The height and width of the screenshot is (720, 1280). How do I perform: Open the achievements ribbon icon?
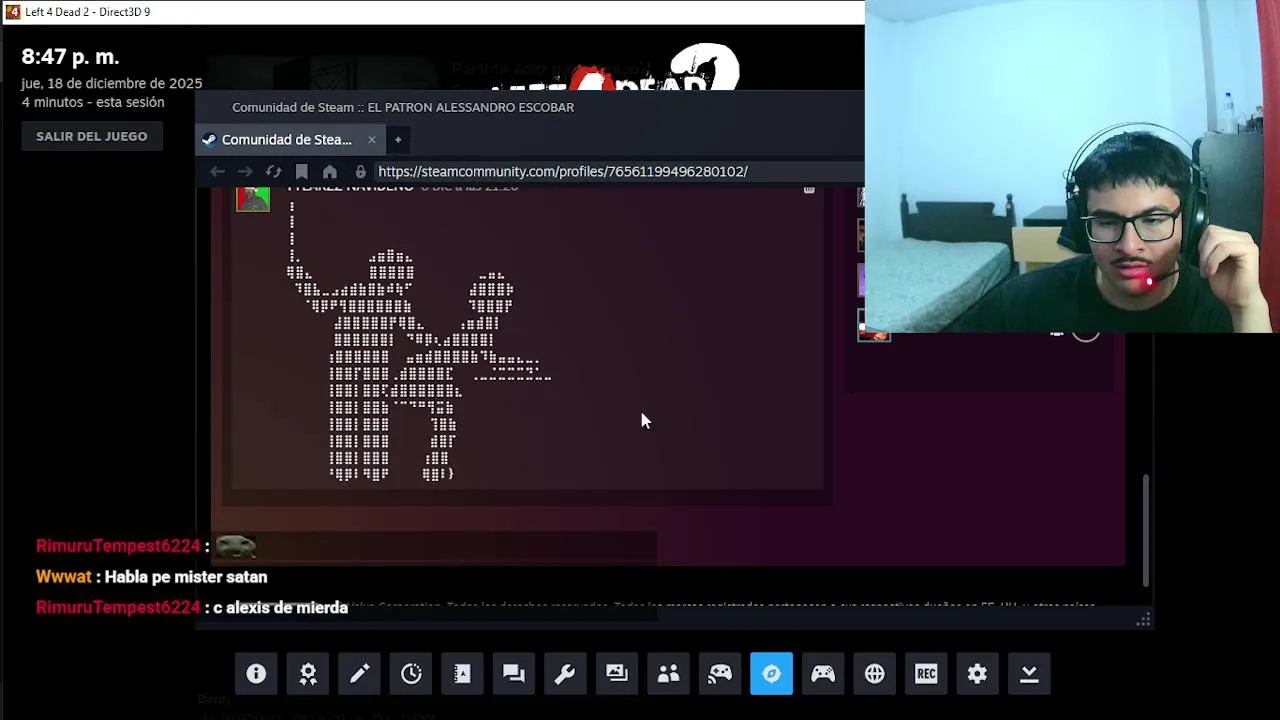(x=308, y=674)
